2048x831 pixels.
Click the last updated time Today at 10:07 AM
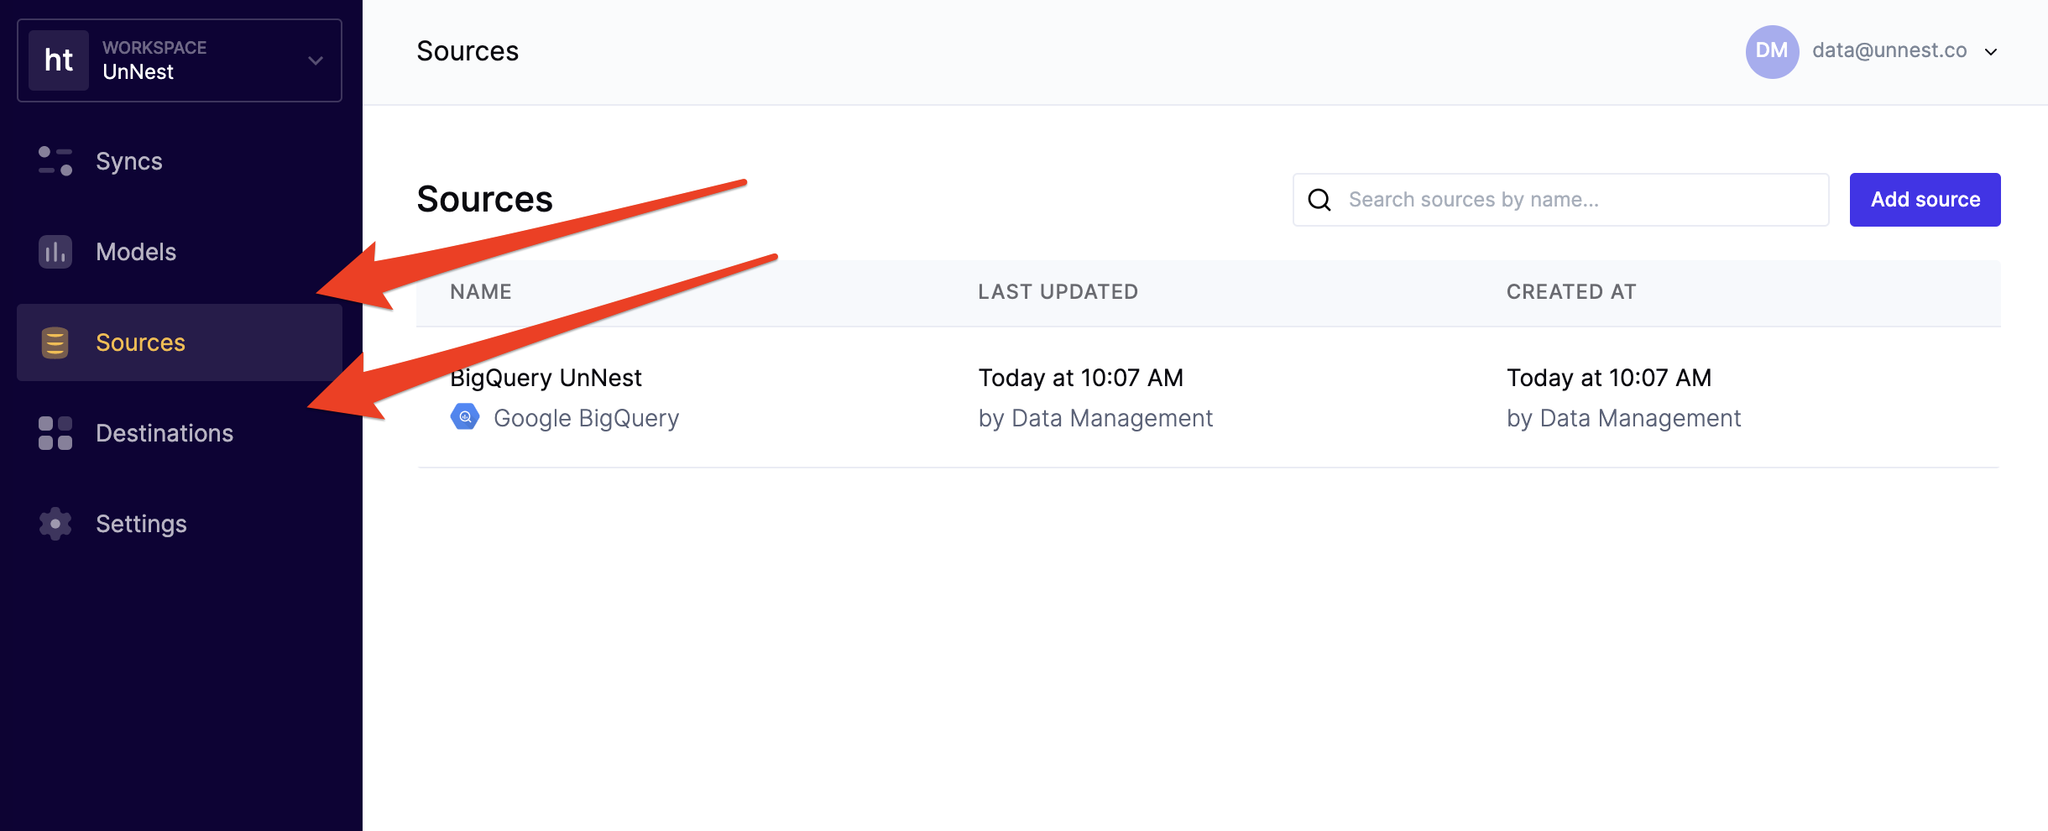tap(1081, 378)
